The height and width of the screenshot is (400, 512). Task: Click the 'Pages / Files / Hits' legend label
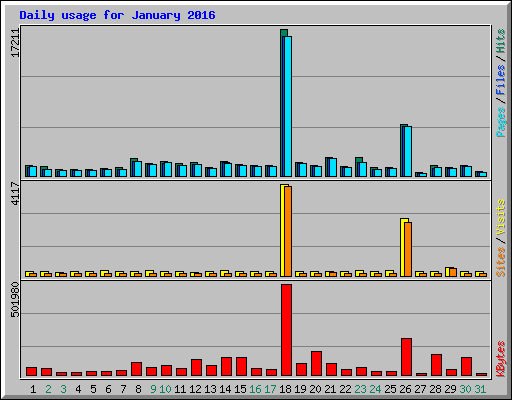(x=500, y=83)
